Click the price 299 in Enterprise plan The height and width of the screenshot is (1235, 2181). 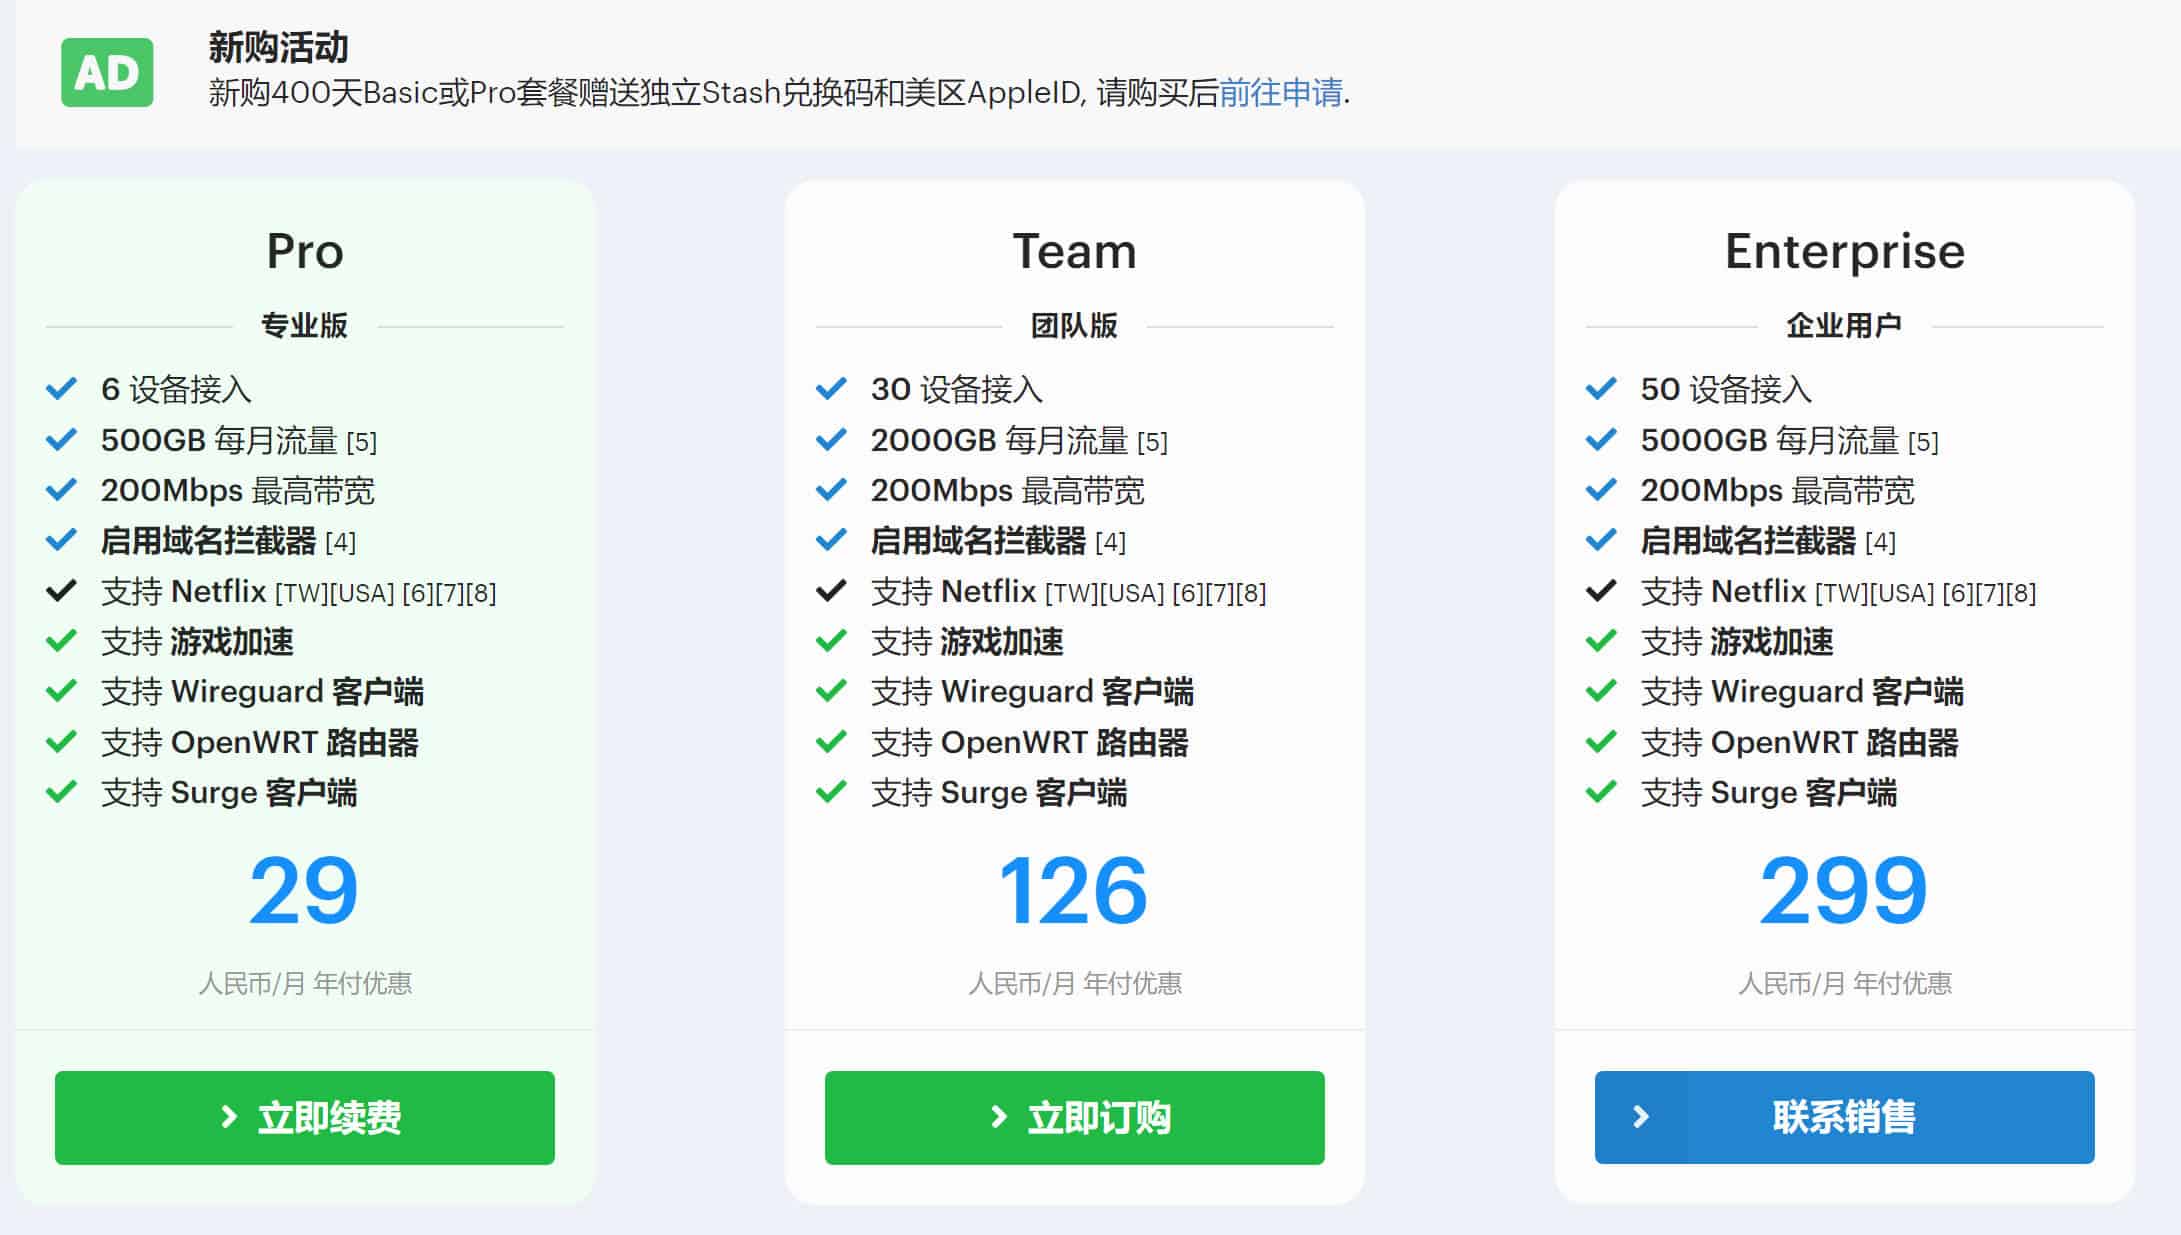click(x=1844, y=890)
